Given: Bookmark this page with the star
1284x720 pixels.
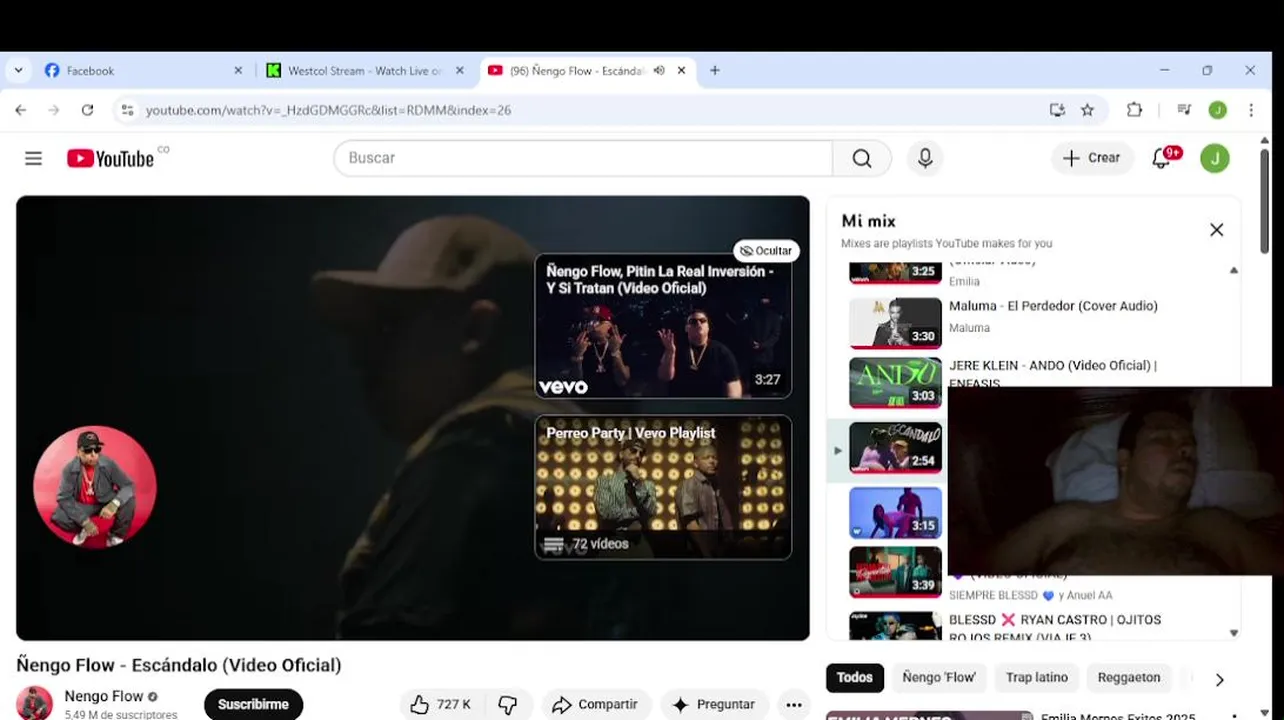Looking at the screenshot, I should pyautogui.click(x=1087, y=110).
